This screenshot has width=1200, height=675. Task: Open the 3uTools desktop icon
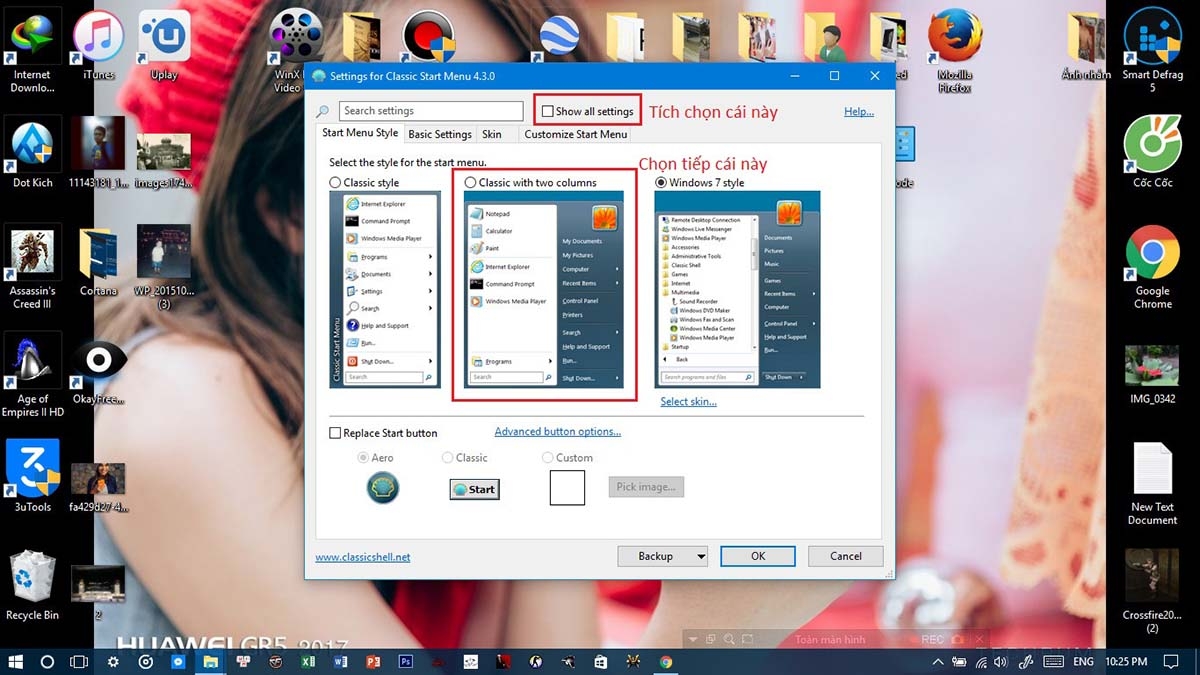coord(32,477)
